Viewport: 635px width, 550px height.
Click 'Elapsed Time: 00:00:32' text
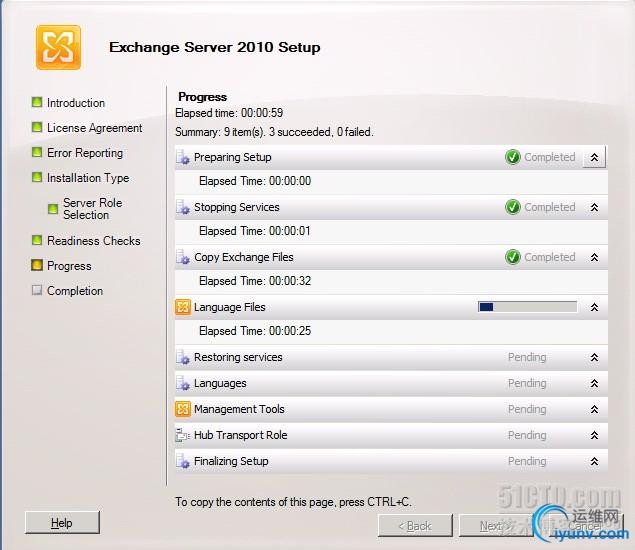(x=255, y=281)
